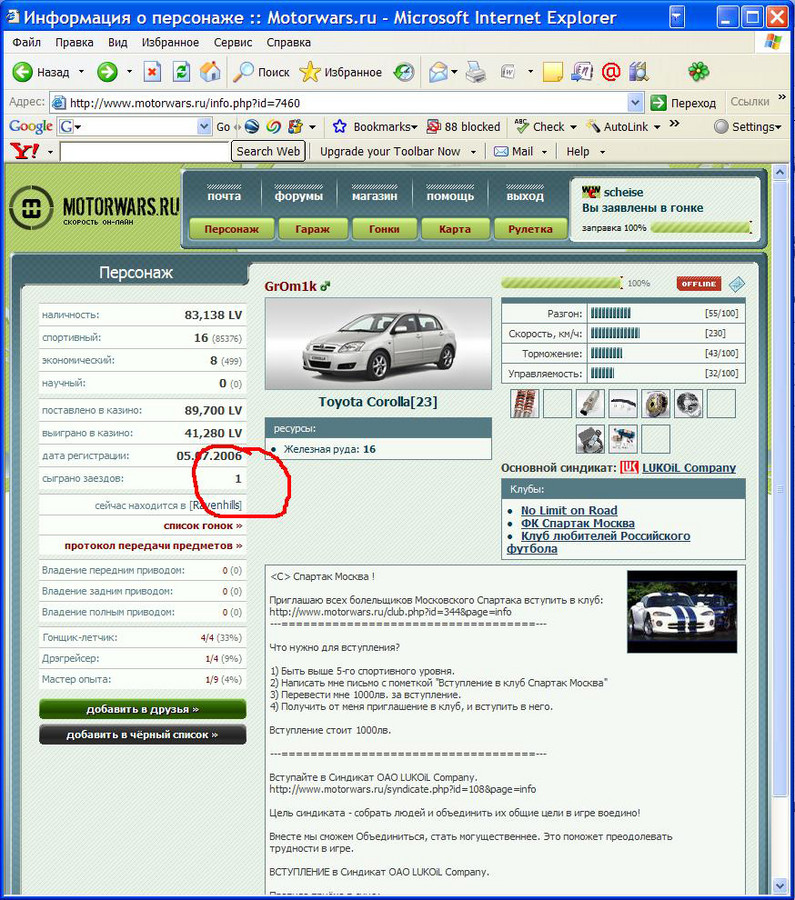Click добавить в друзья button
795x900 pixels.
[x=142, y=709]
